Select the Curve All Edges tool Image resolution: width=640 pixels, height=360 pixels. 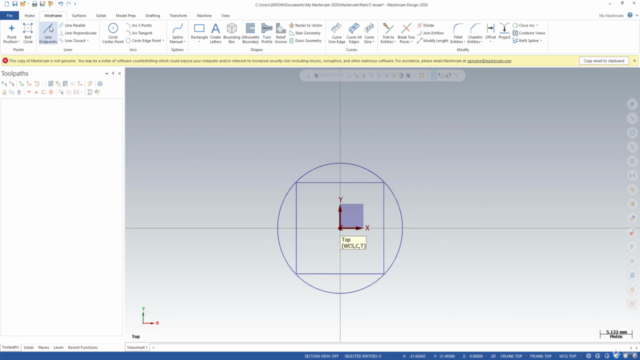[354, 33]
